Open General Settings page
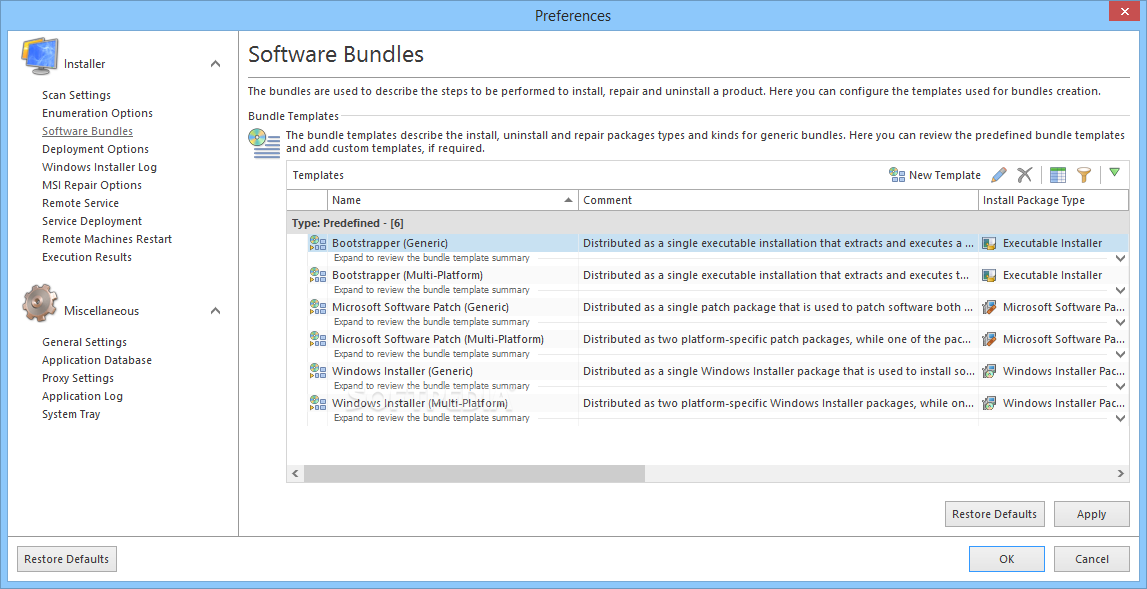Viewport: 1147px width, 589px height. (x=84, y=342)
